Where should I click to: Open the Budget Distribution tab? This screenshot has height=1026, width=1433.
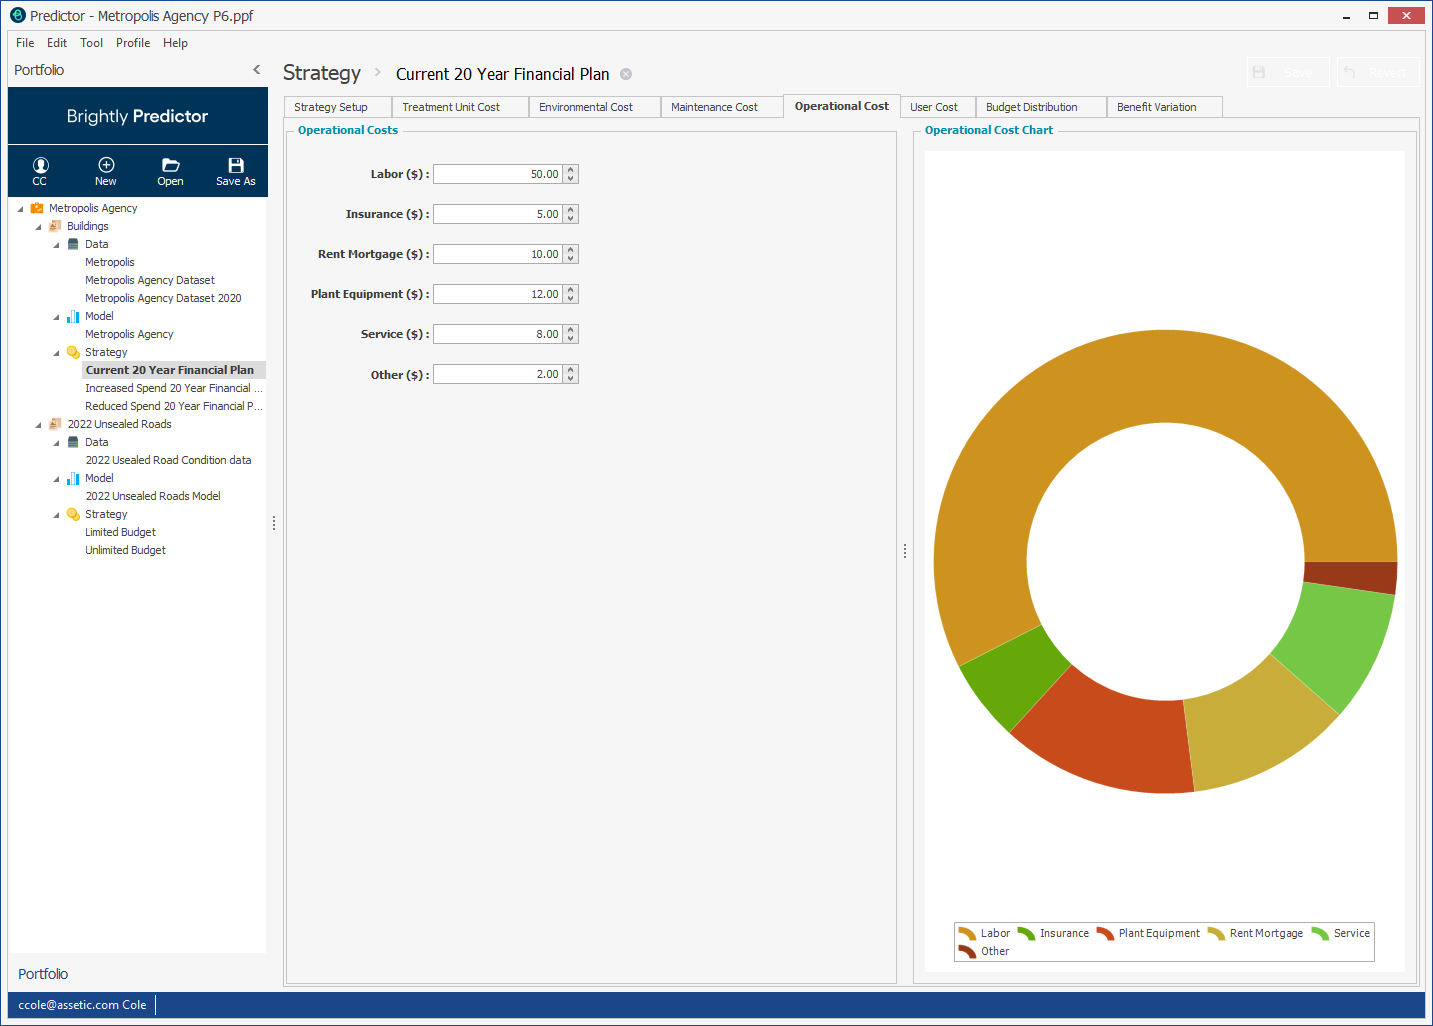(x=1031, y=107)
